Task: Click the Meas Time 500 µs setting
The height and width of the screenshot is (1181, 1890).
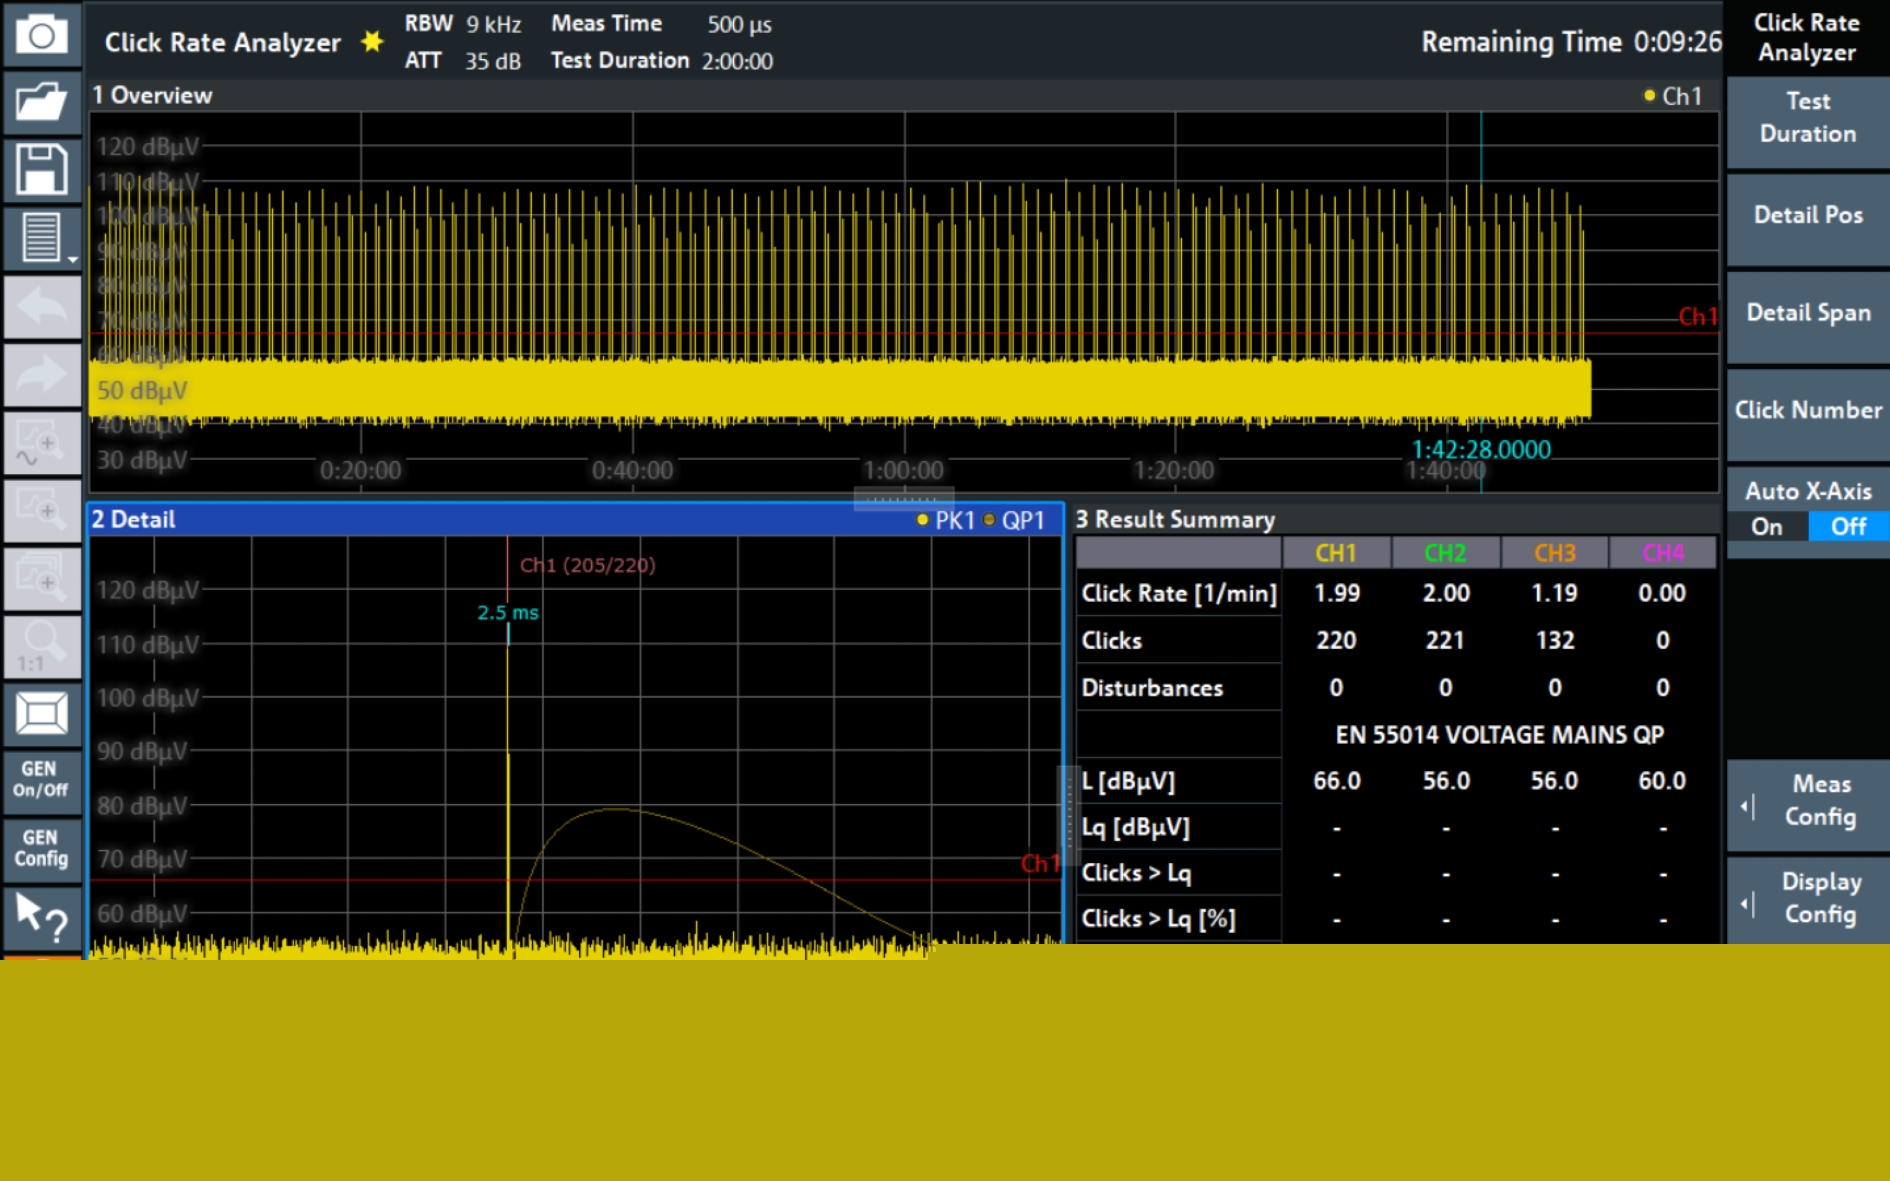Action: click(661, 23)
